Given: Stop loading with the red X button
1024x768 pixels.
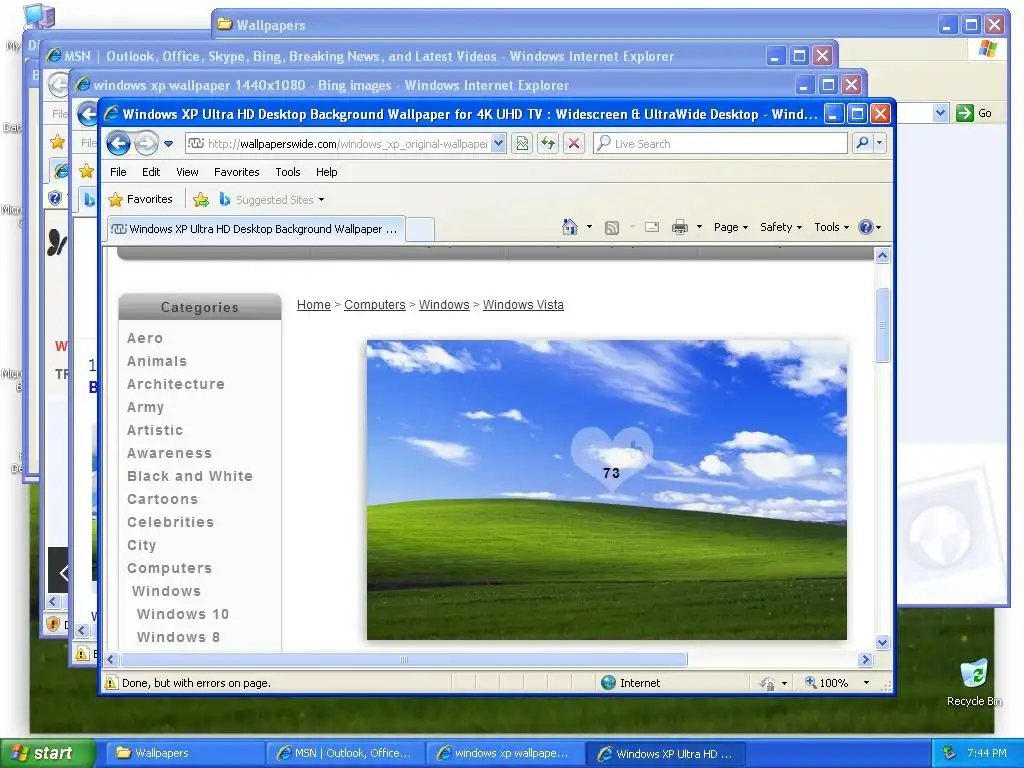Looking at the screenshot, I should coord(574,144).
